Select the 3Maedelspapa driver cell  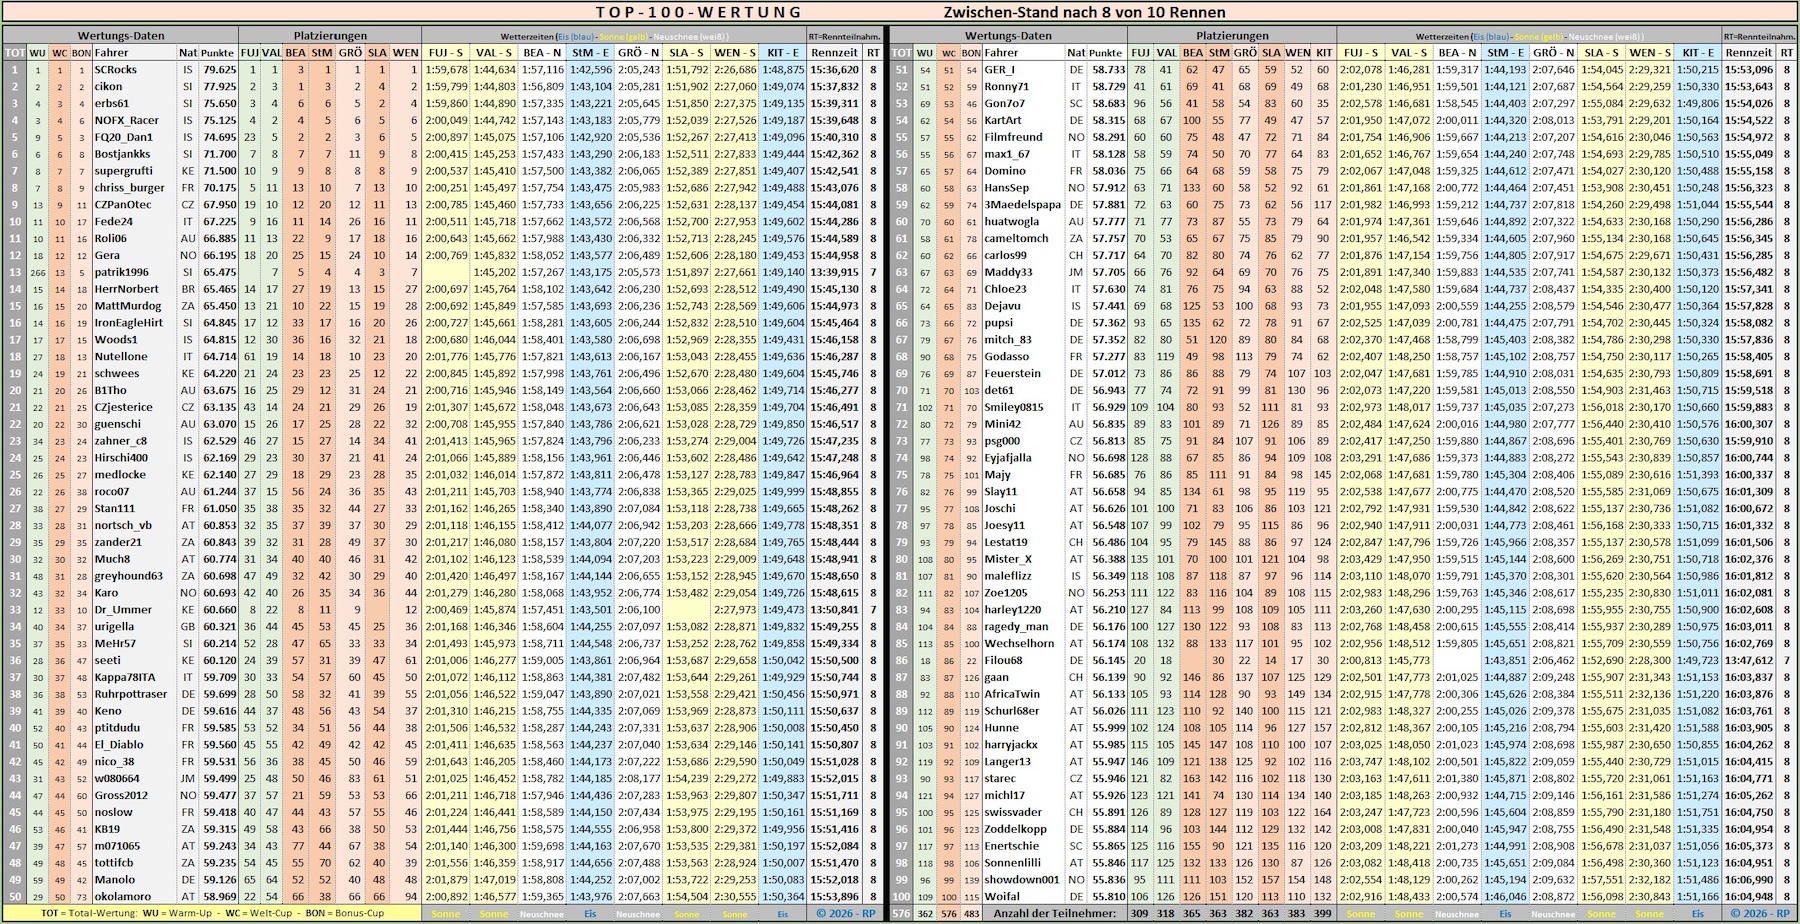tap(1022, 205)
